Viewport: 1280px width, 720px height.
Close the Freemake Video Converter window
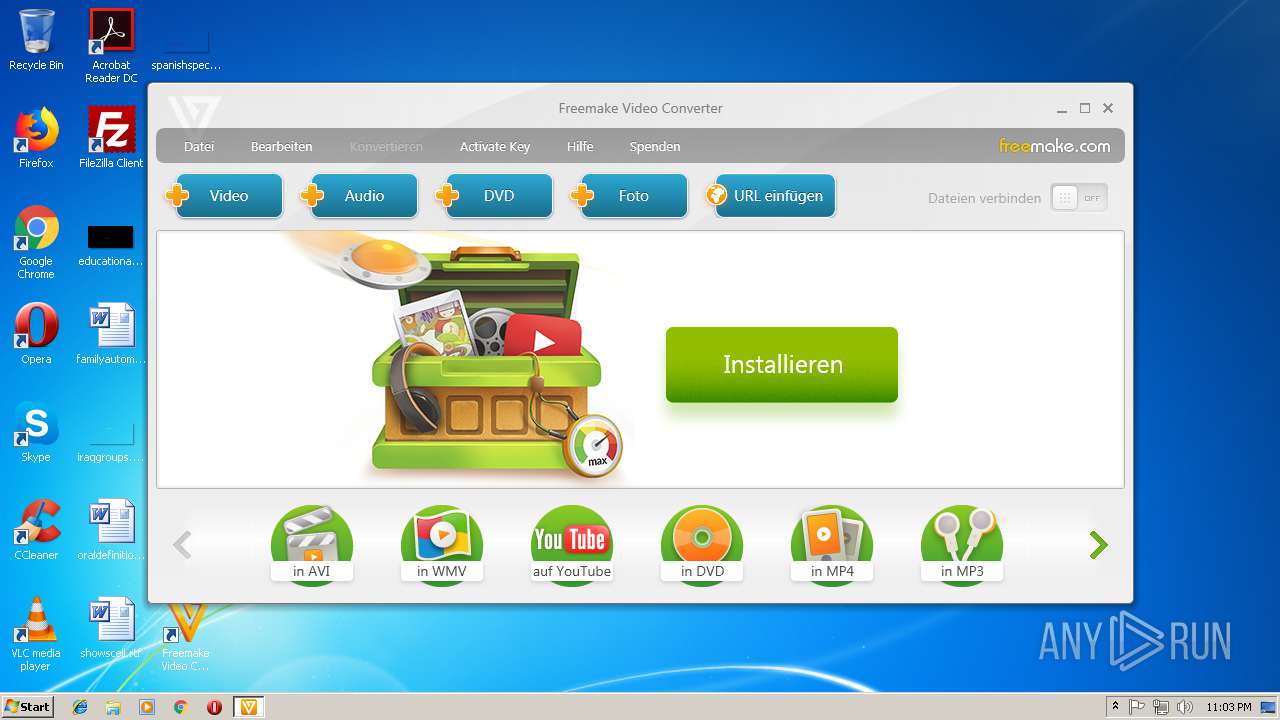pyautogui.click(x=1108, y=108)
